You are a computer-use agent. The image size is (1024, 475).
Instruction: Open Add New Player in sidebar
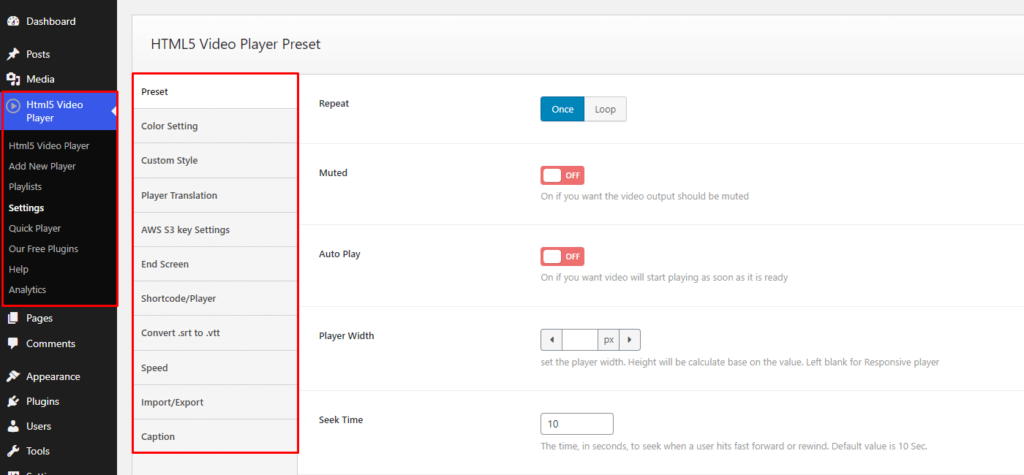point(42,167)
